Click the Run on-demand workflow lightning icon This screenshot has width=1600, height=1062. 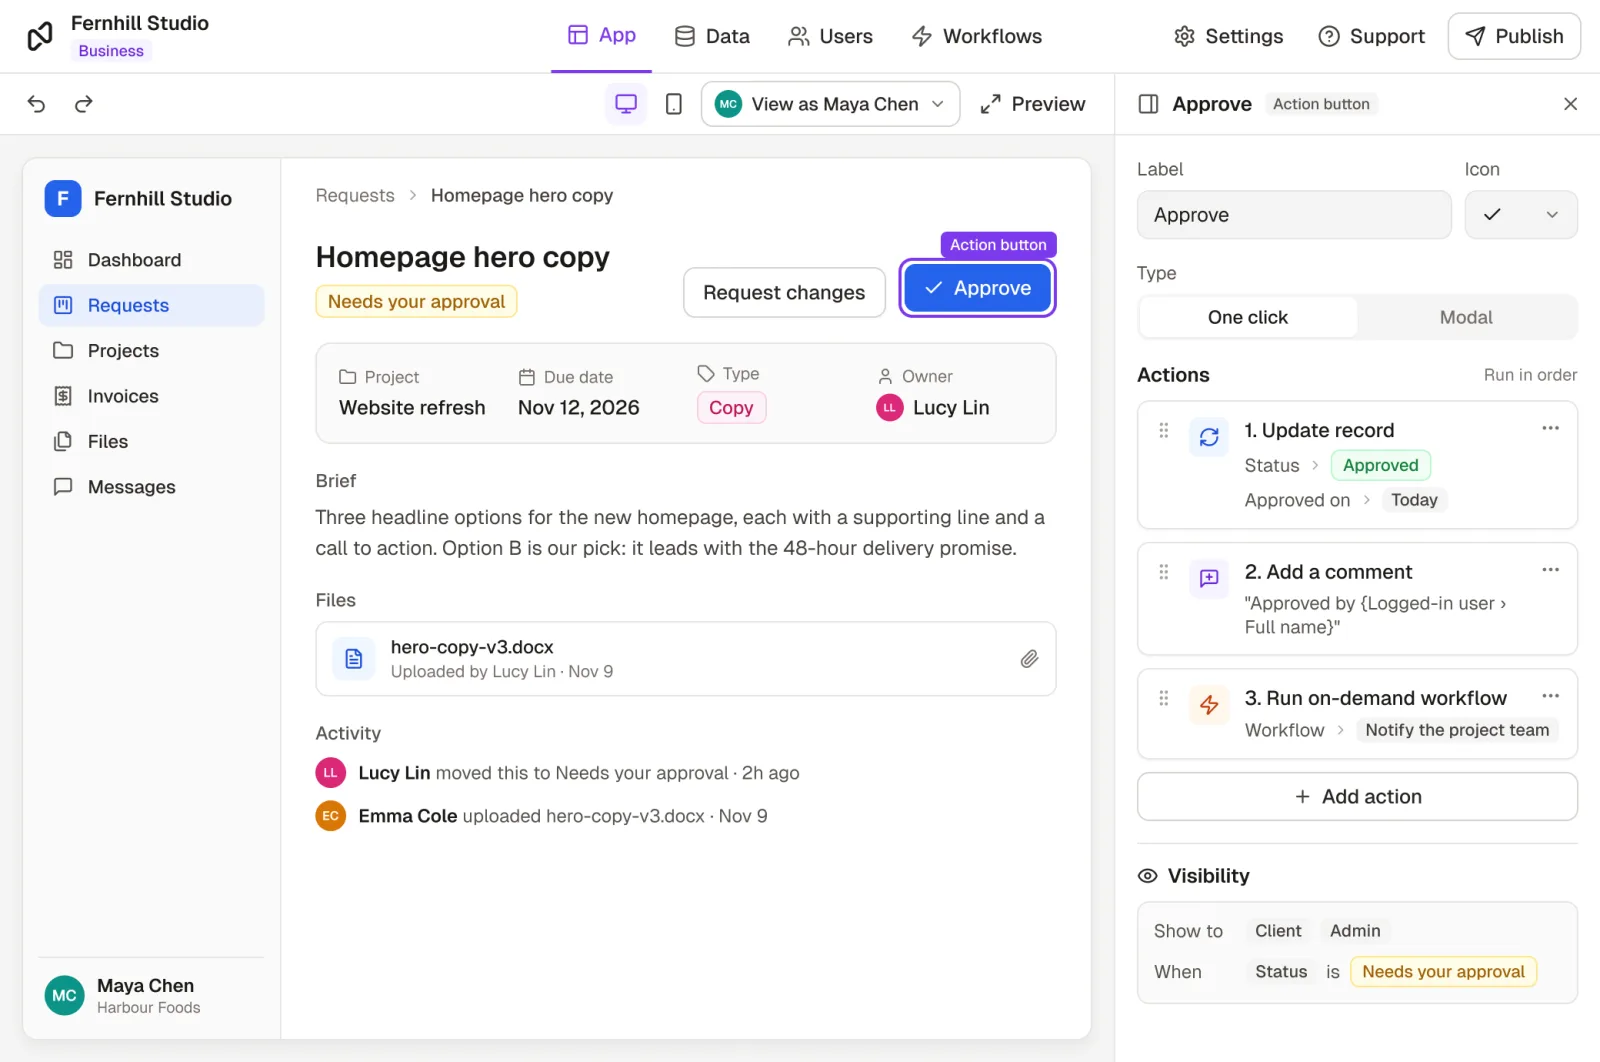1209,705
